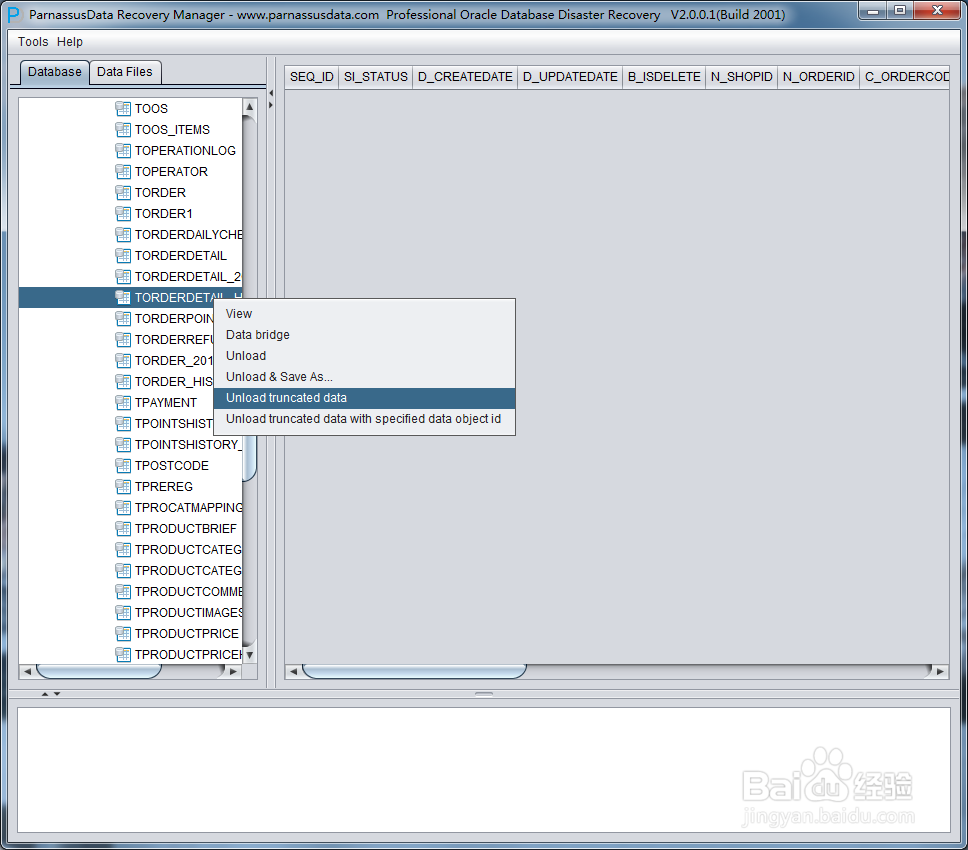The height and width of the screenshot is (850, 968).
Task: Click the table icon beside TOPERATIONLOG
Action: click(x=123, y=151)
